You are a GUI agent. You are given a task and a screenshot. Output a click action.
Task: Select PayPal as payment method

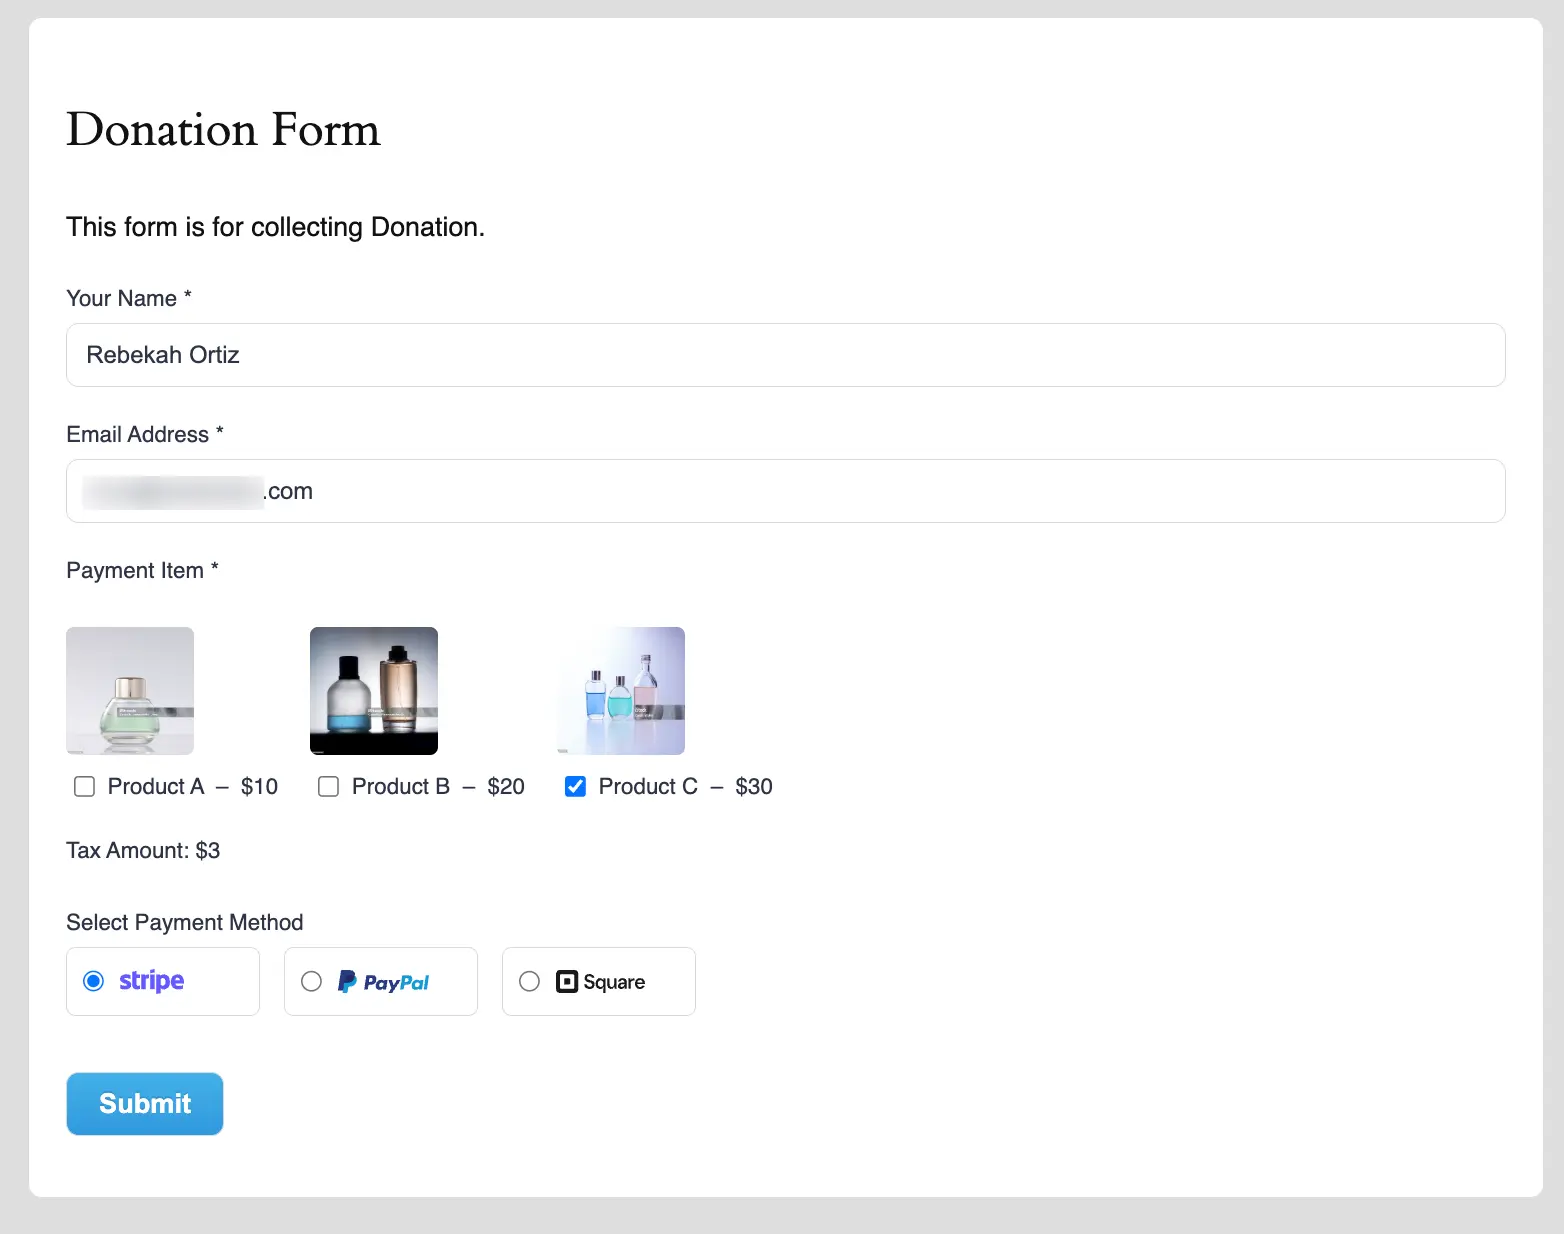click(x=311, y=981)
